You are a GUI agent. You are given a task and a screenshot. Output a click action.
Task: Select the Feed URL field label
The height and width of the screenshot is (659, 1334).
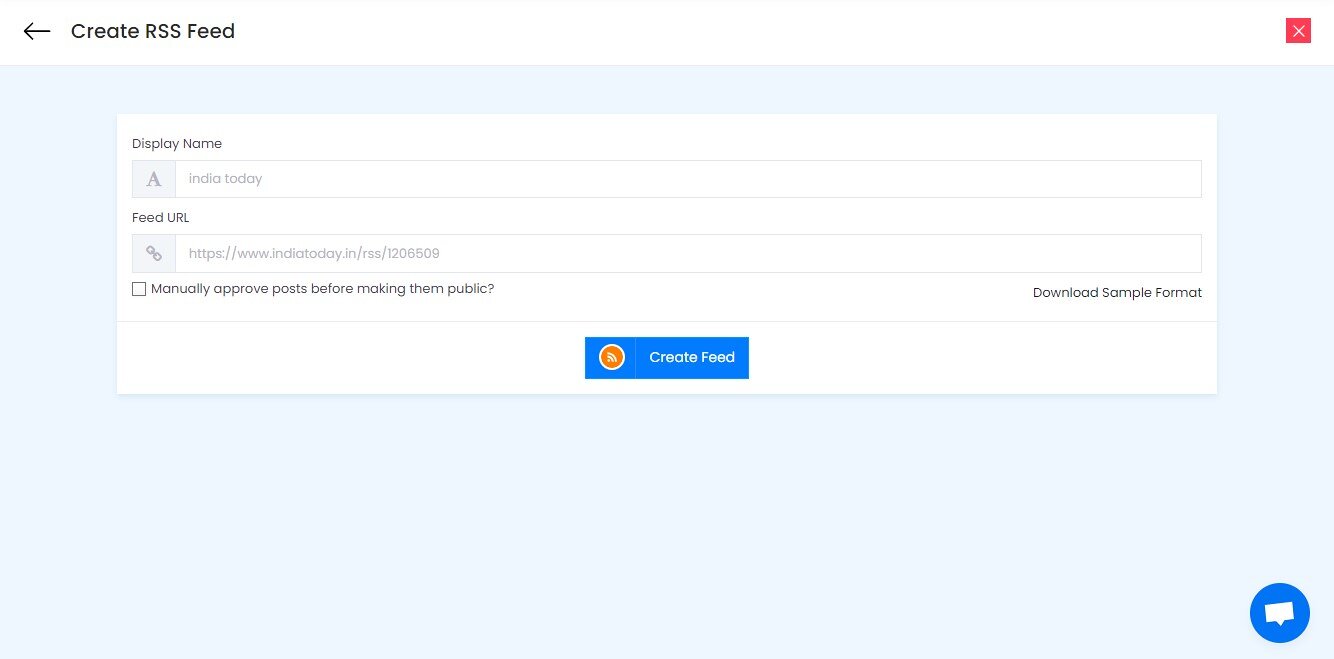[x=160, y=217]
